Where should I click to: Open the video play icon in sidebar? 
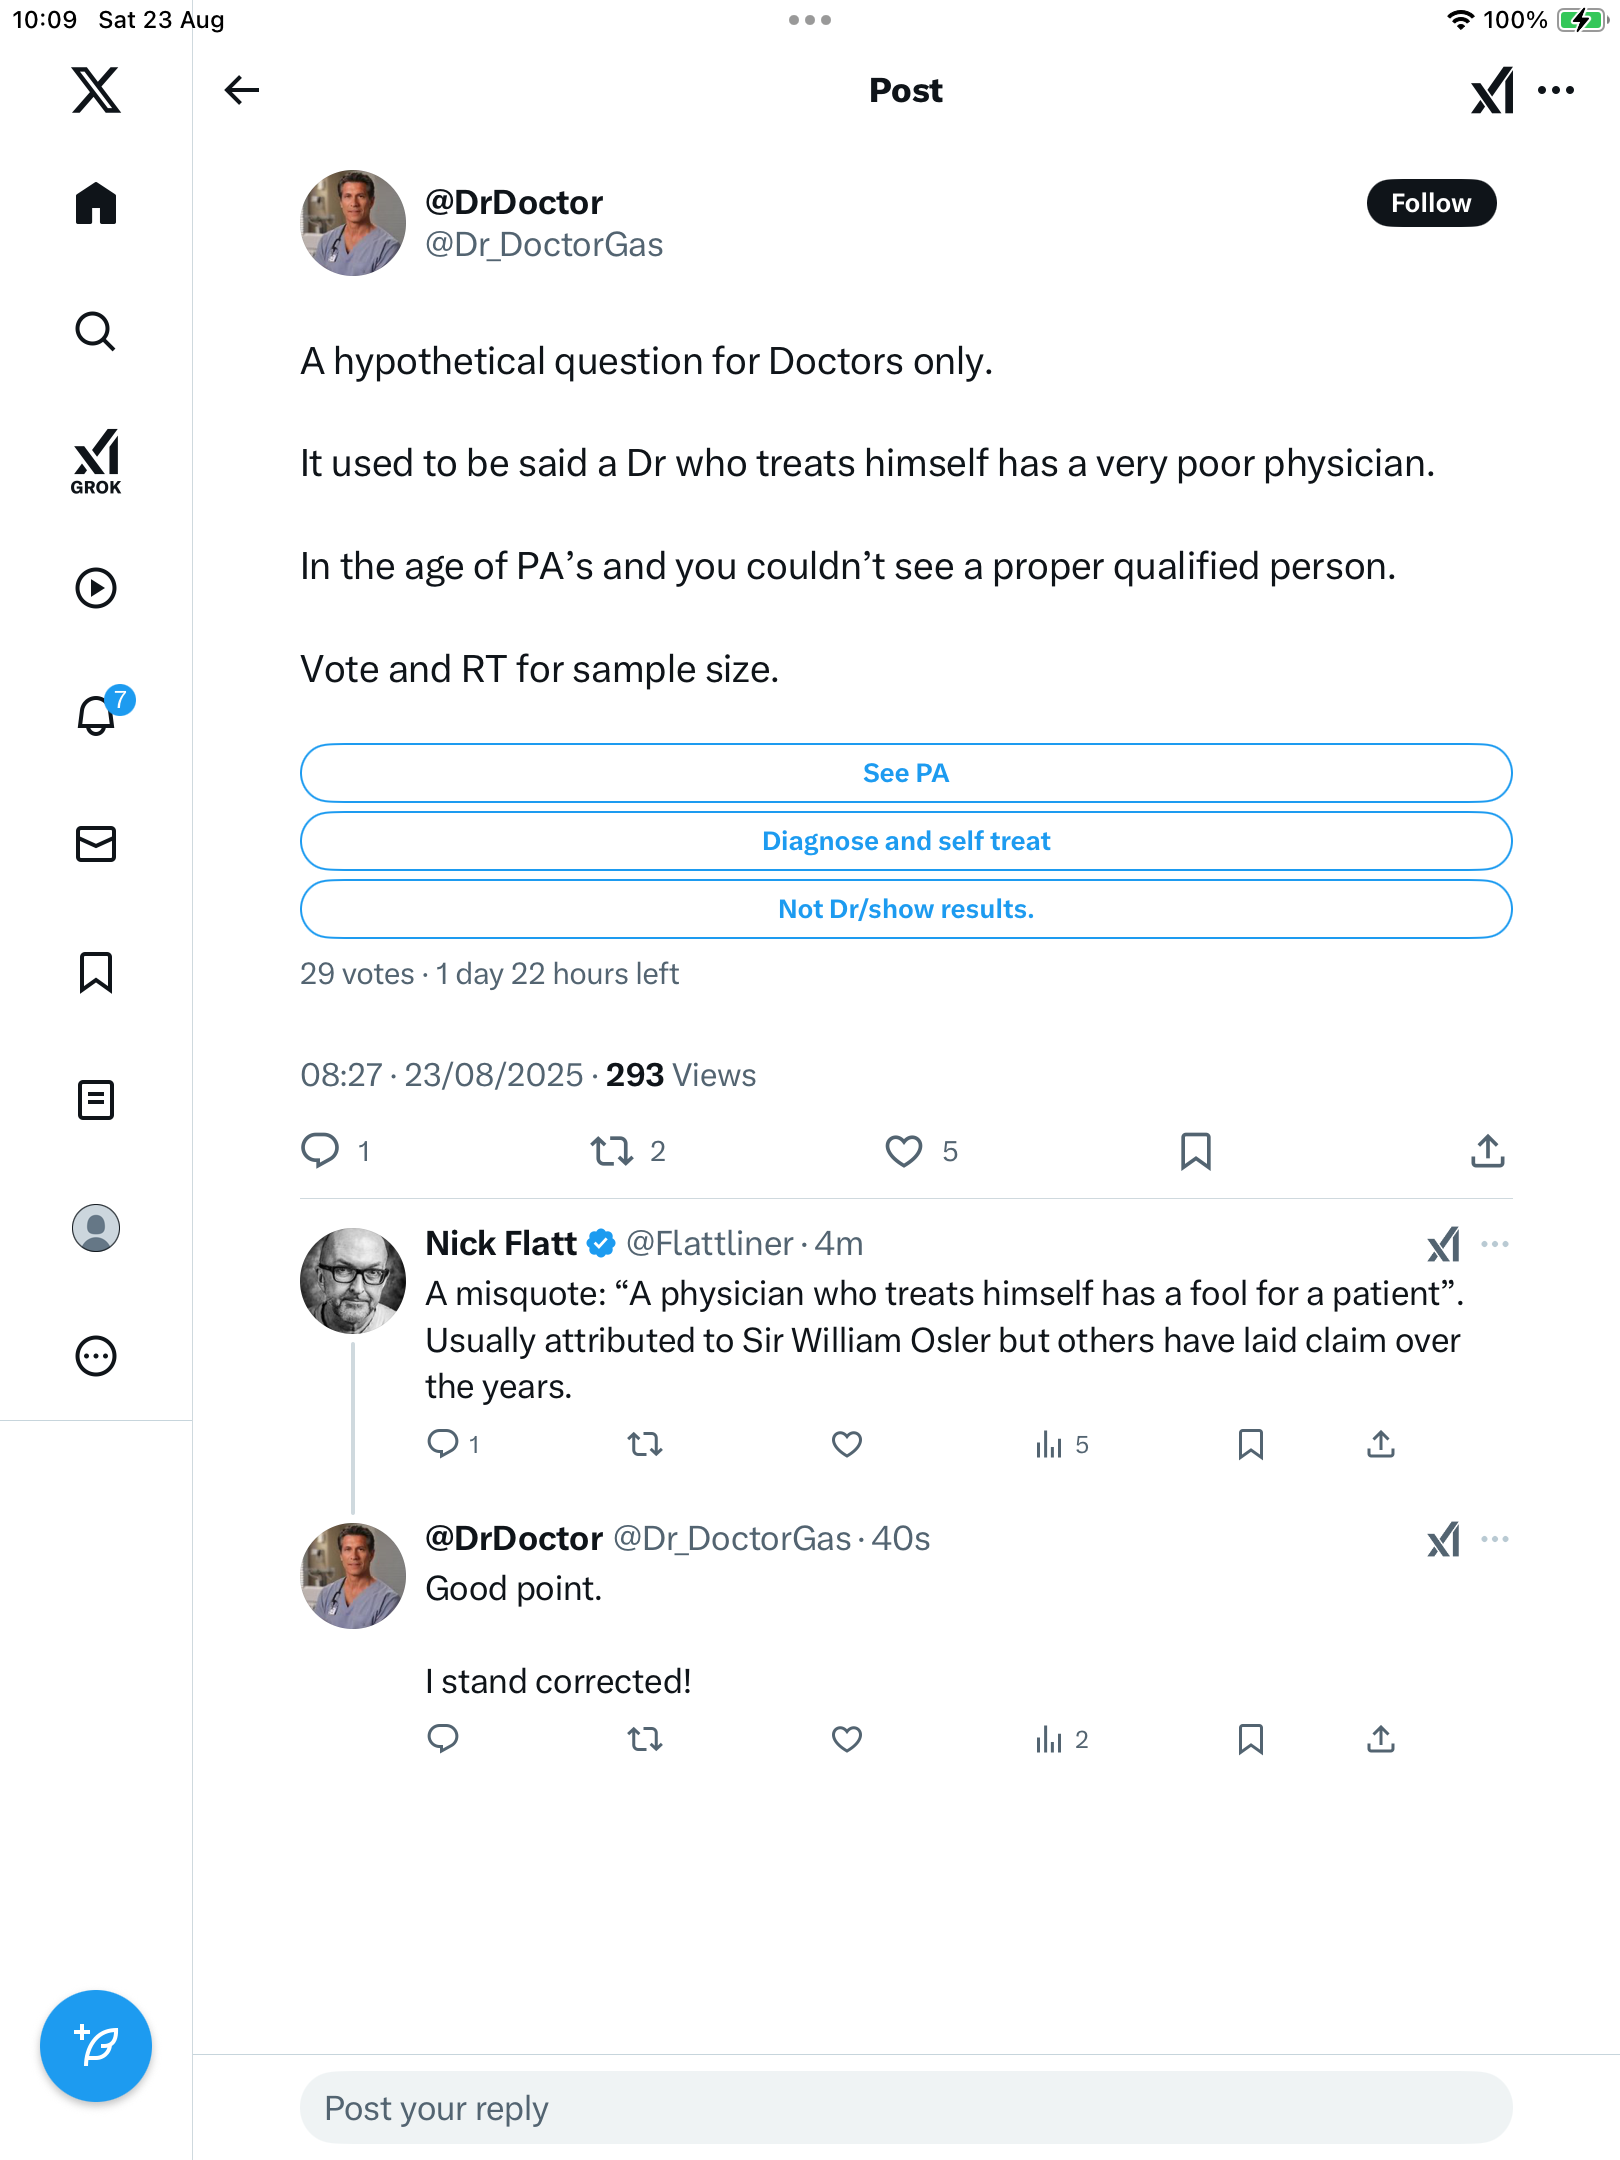[96, 588]
